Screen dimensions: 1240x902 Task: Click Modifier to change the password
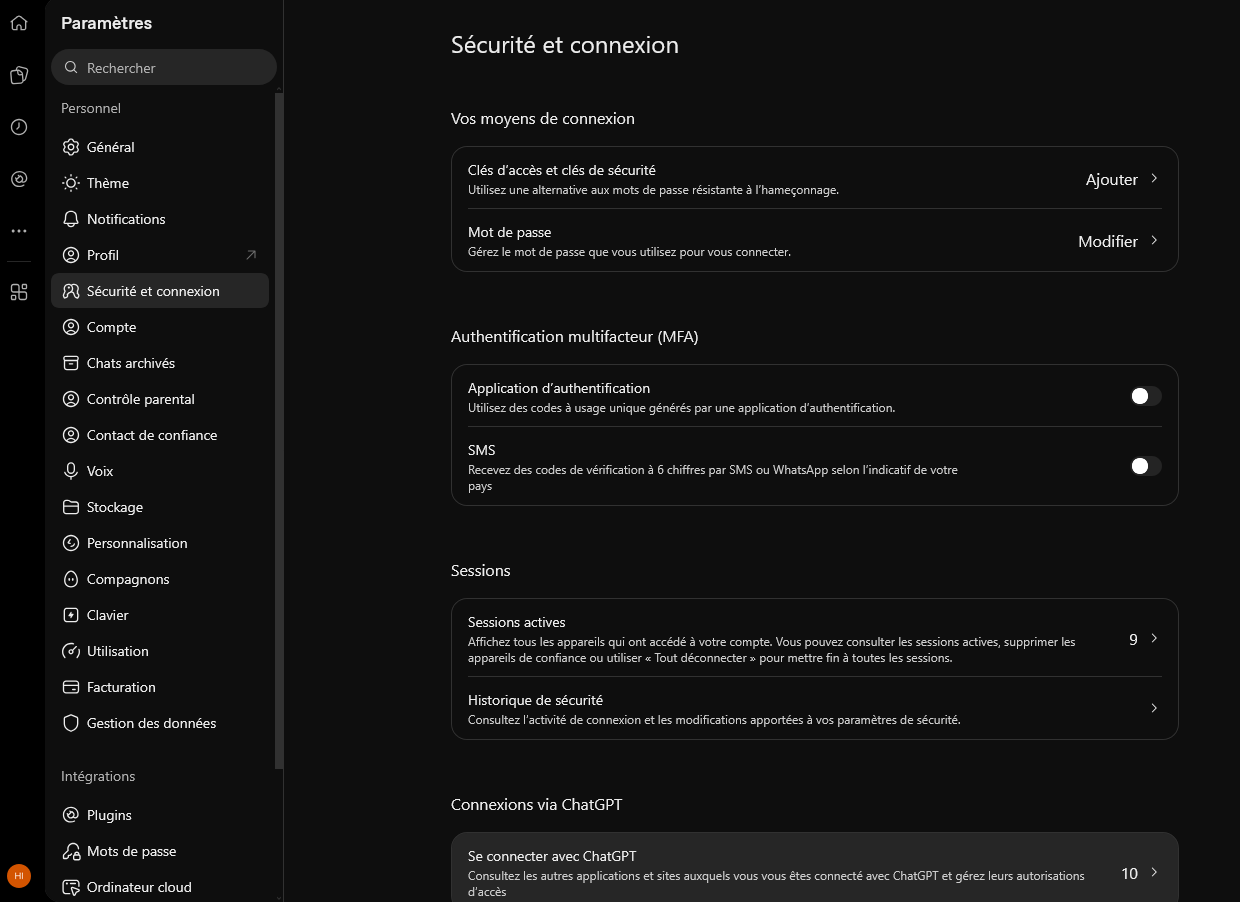[1108, 242]
